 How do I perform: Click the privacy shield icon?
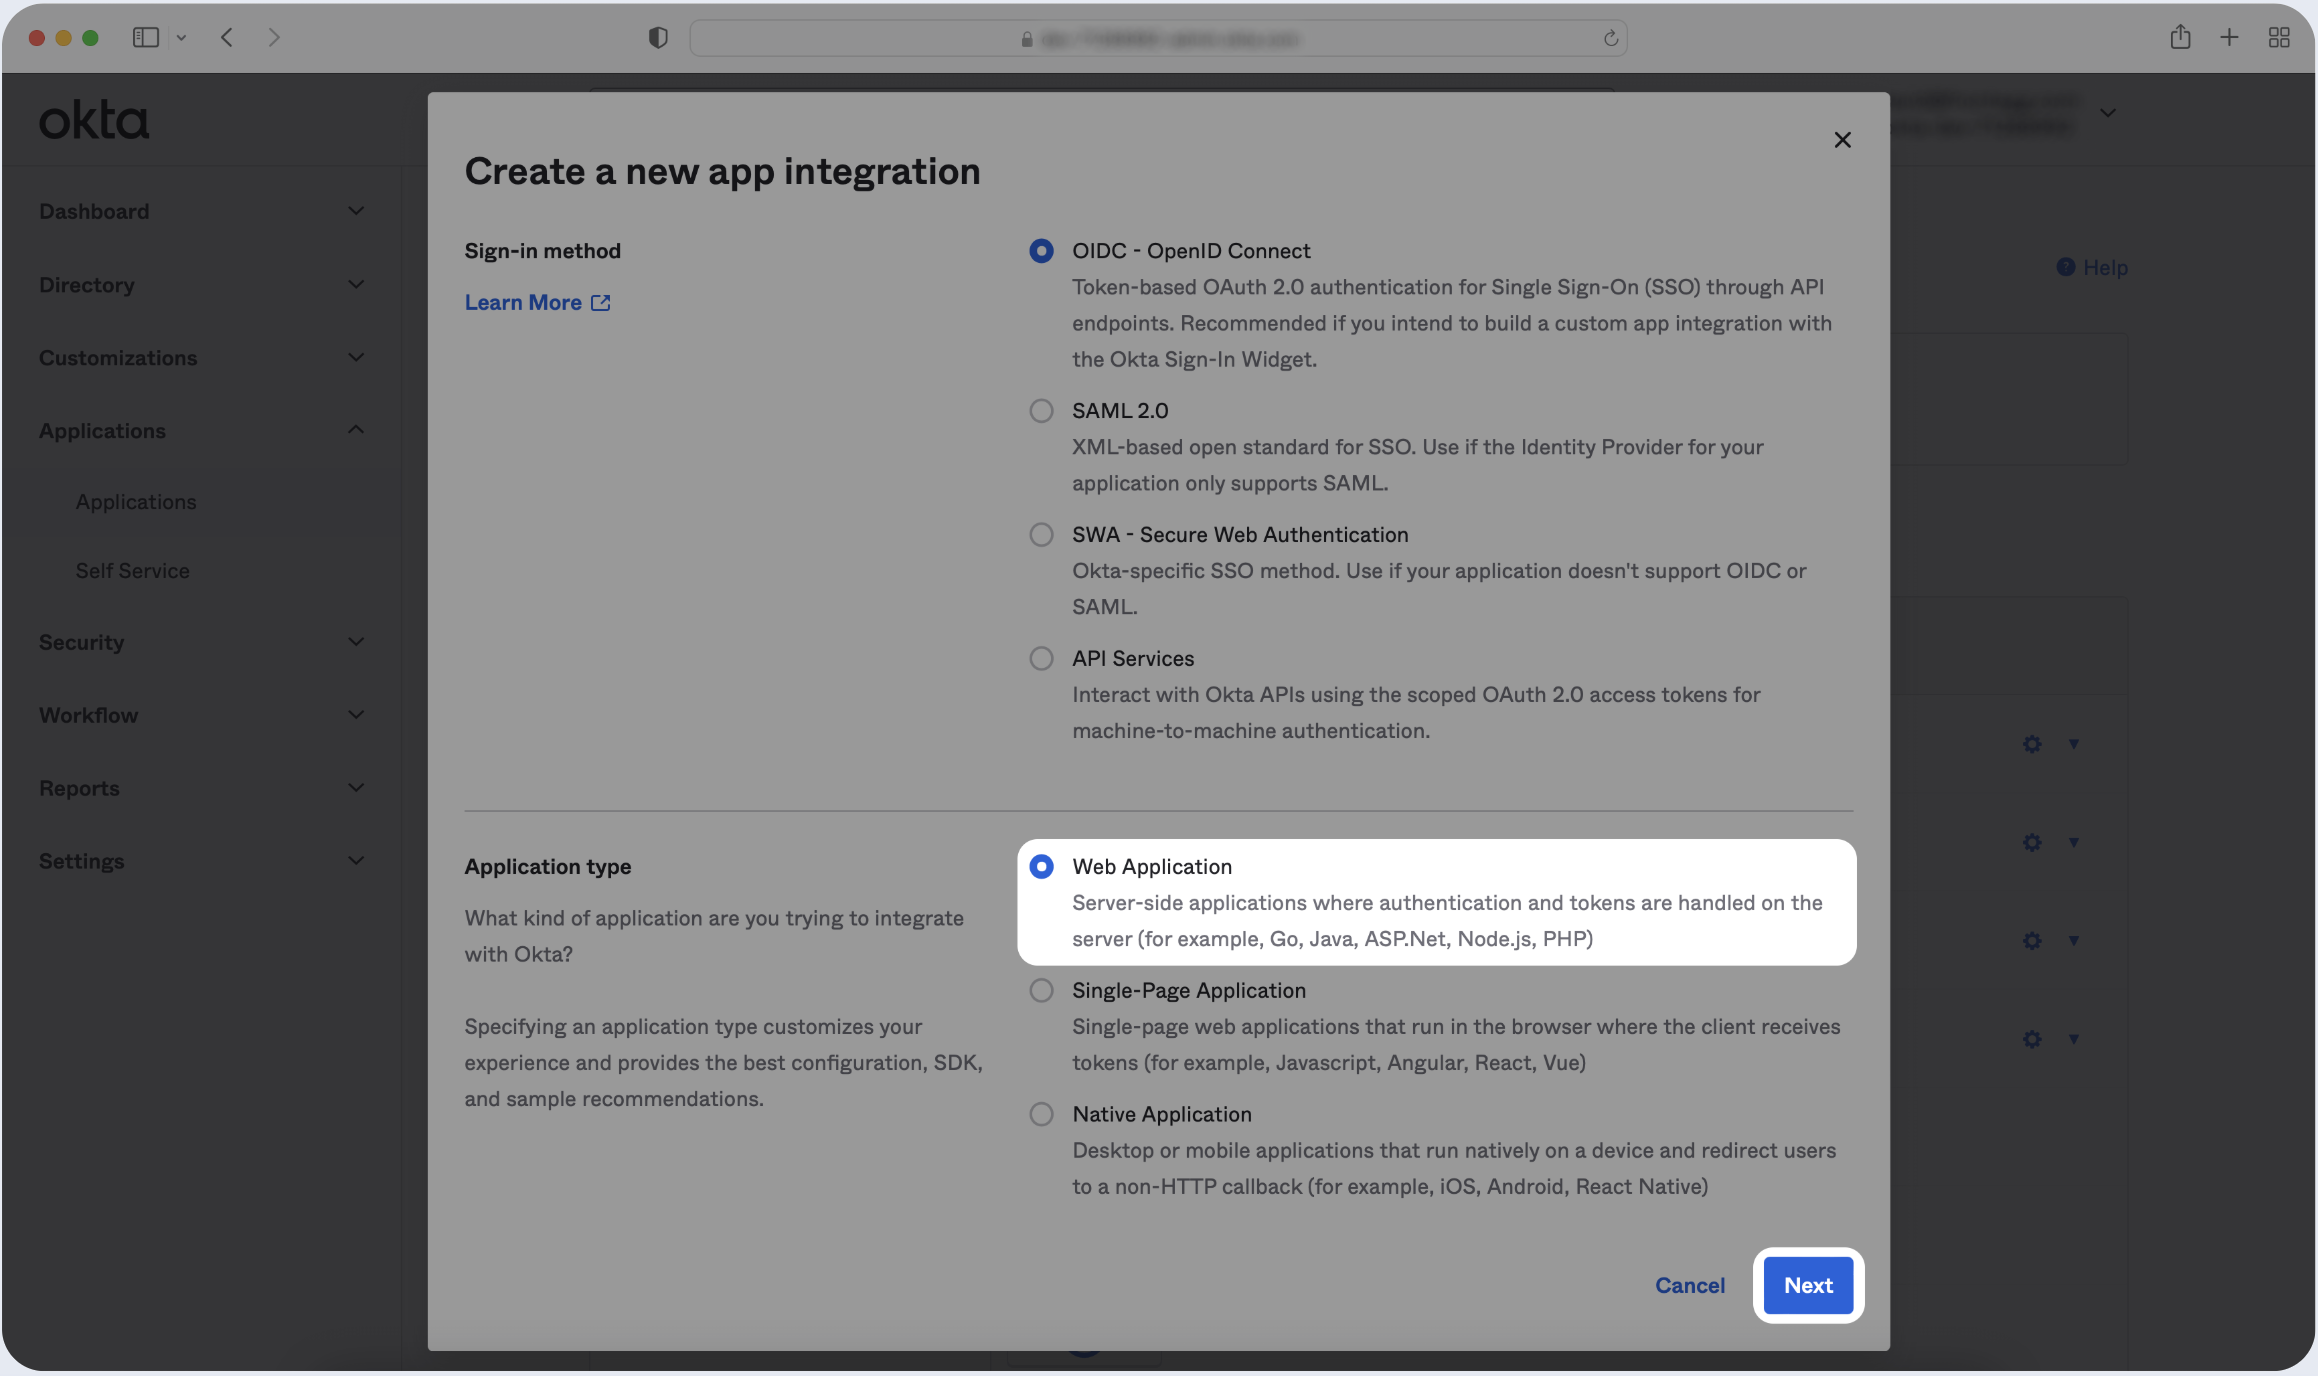[657, 38]
